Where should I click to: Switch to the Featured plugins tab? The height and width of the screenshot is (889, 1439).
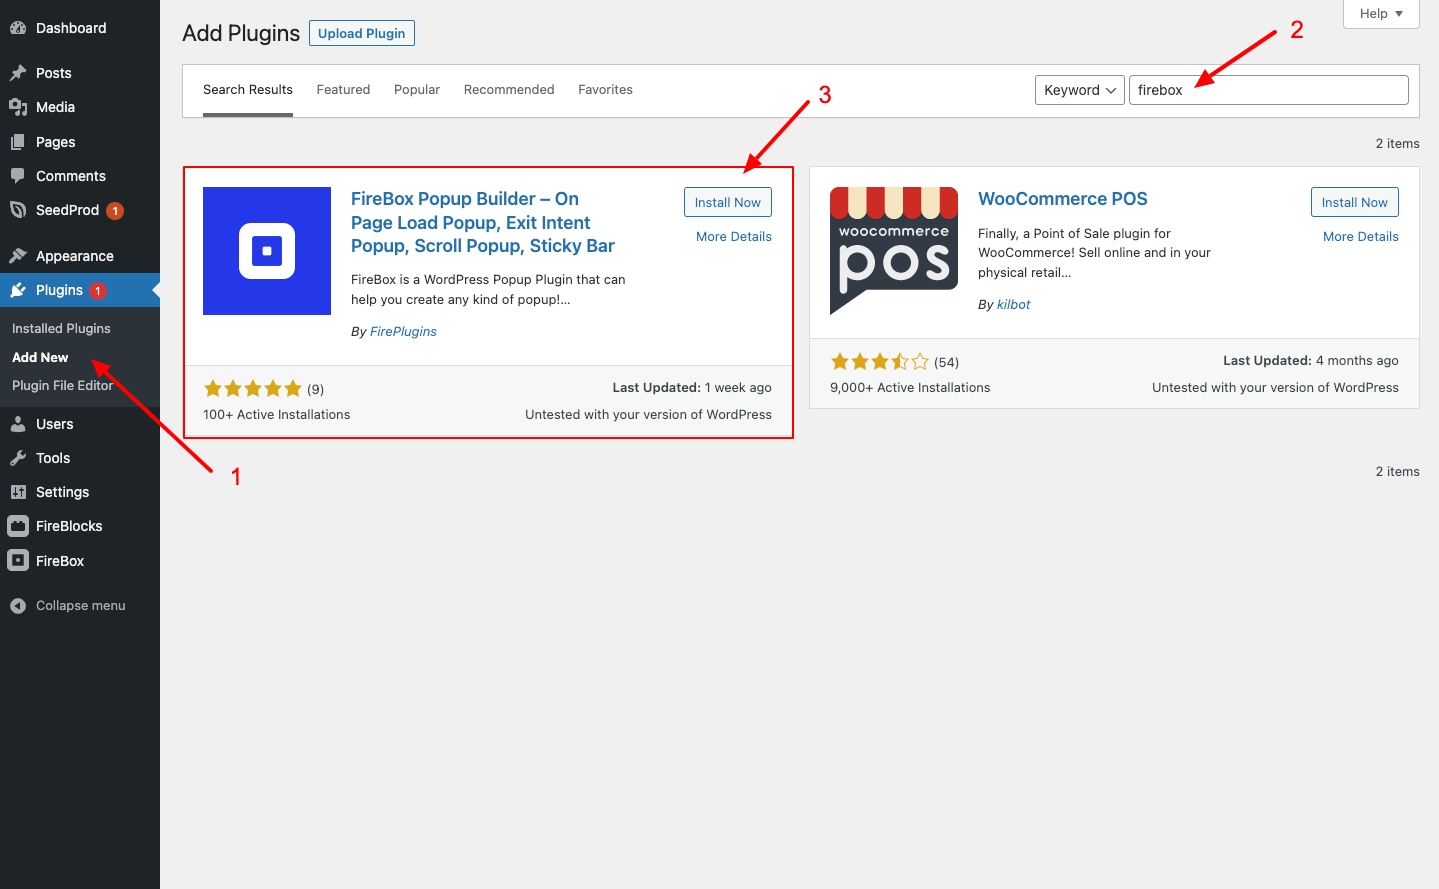[x=343, y=89]
